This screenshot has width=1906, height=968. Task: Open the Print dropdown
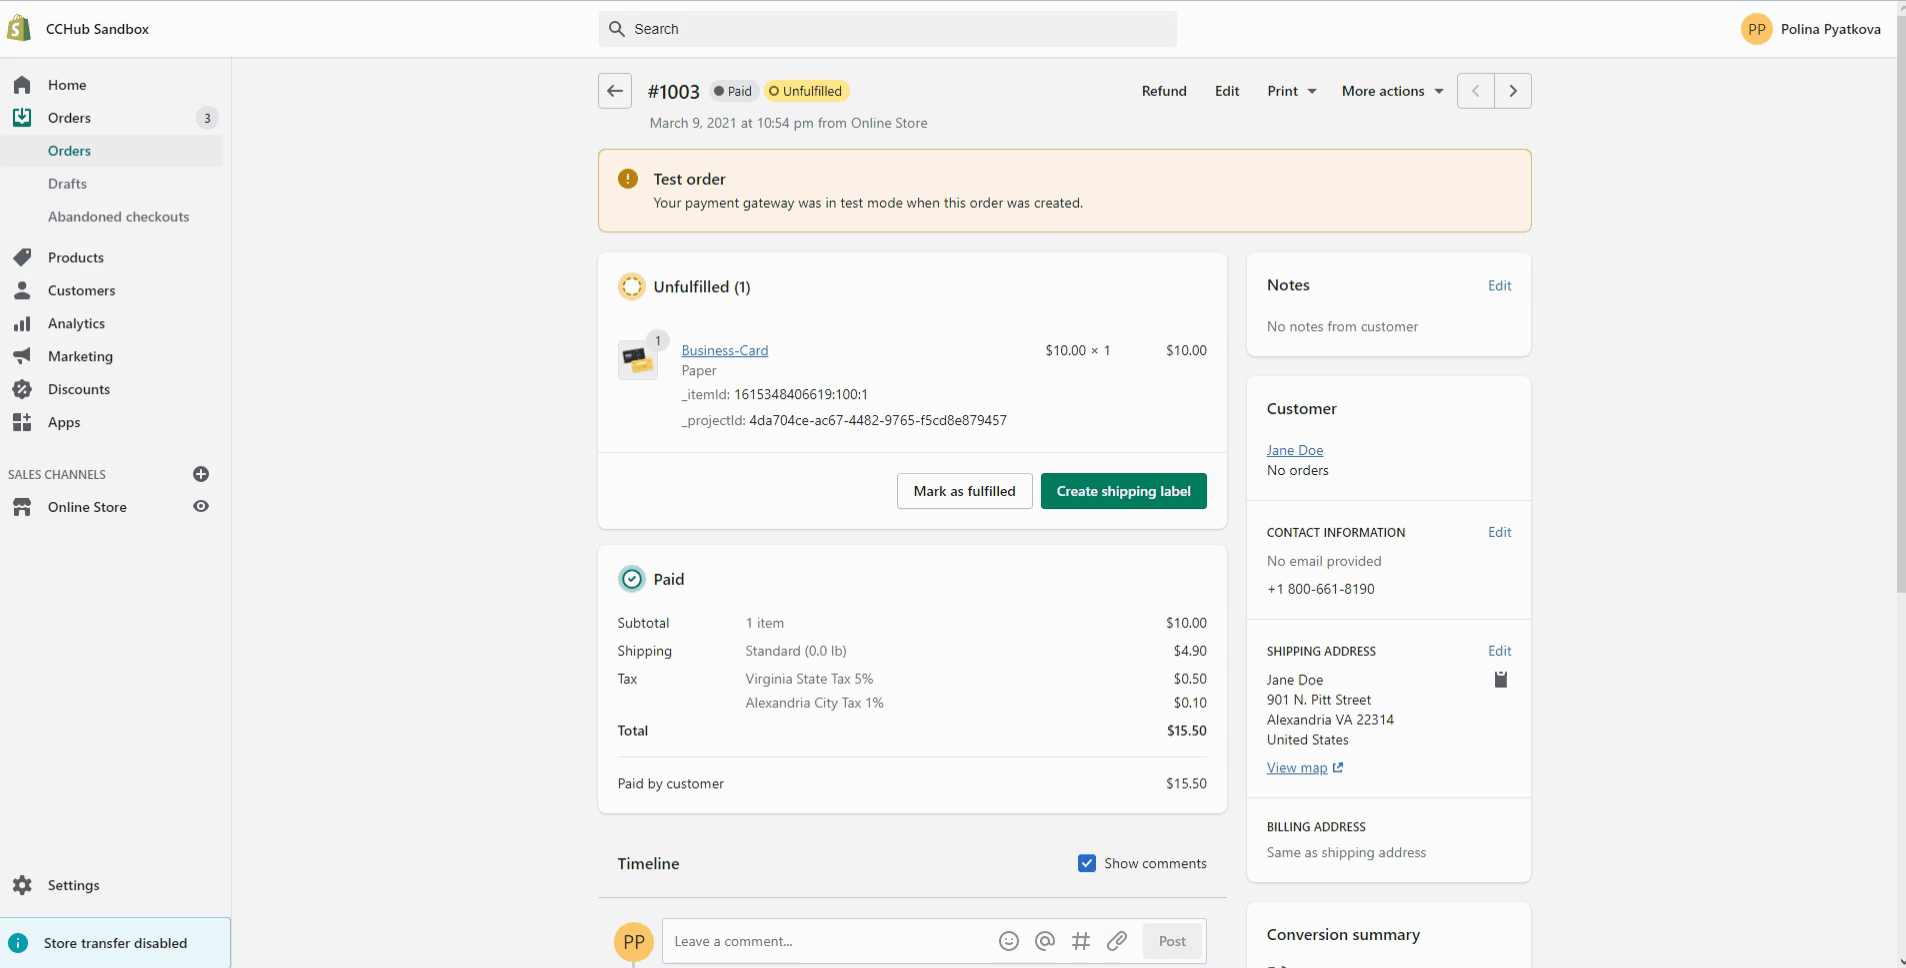(1291, 91)
